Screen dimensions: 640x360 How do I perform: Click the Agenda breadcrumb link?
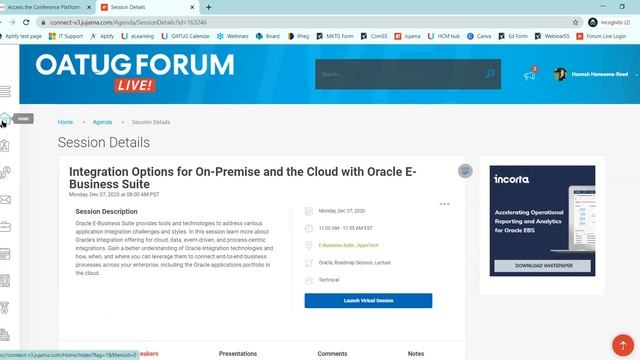tap(102, 122)
